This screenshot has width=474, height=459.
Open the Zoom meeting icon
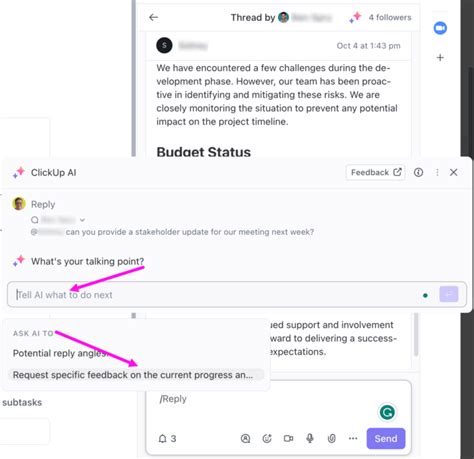click(440, 28)
